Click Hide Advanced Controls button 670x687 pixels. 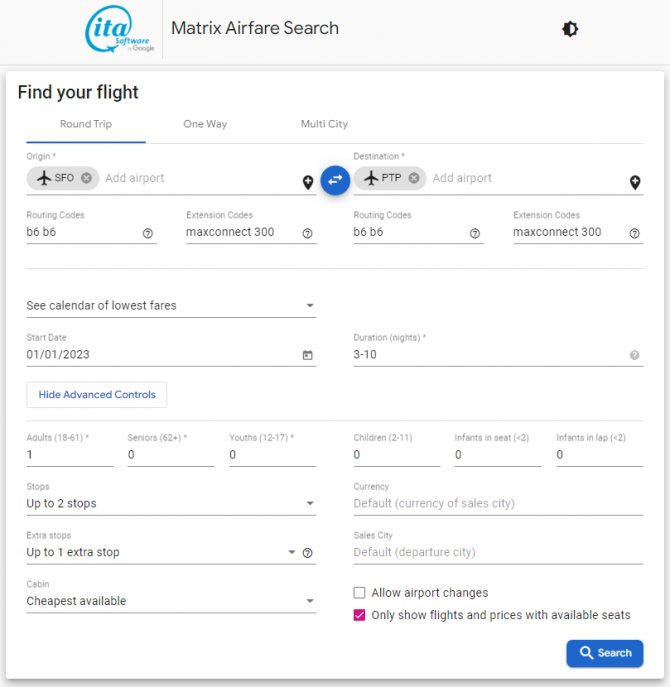[x=97, y=395]
